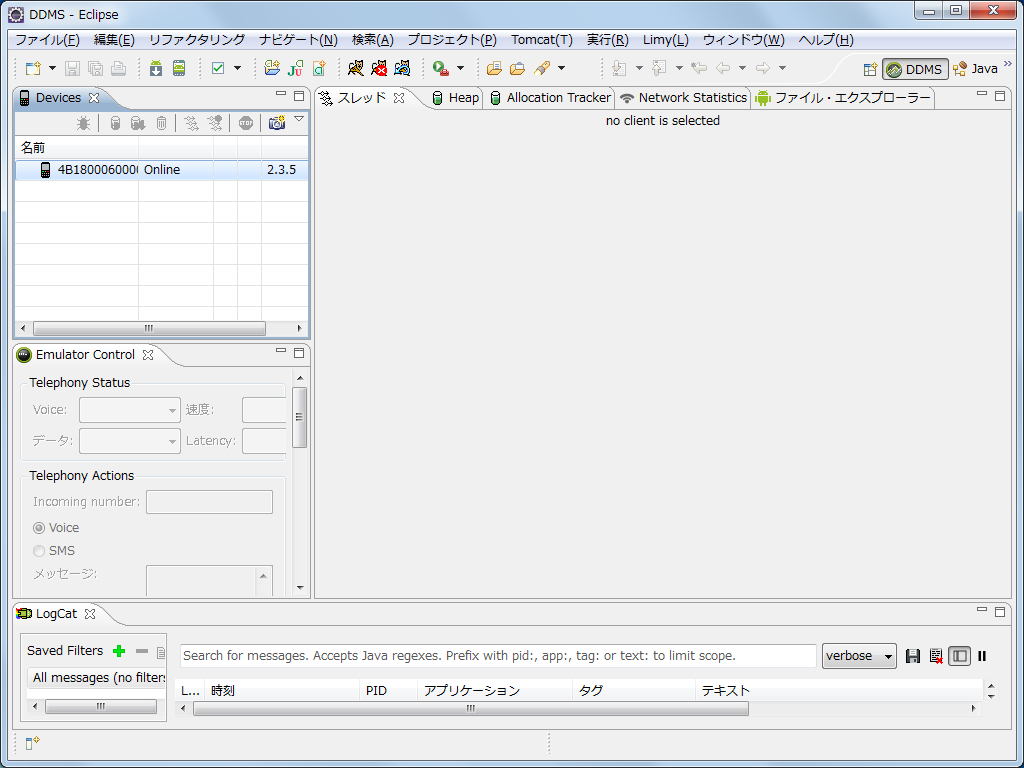The image size is (1024, 768).
Task: Close the LogCat view tab
Action: 90,614
